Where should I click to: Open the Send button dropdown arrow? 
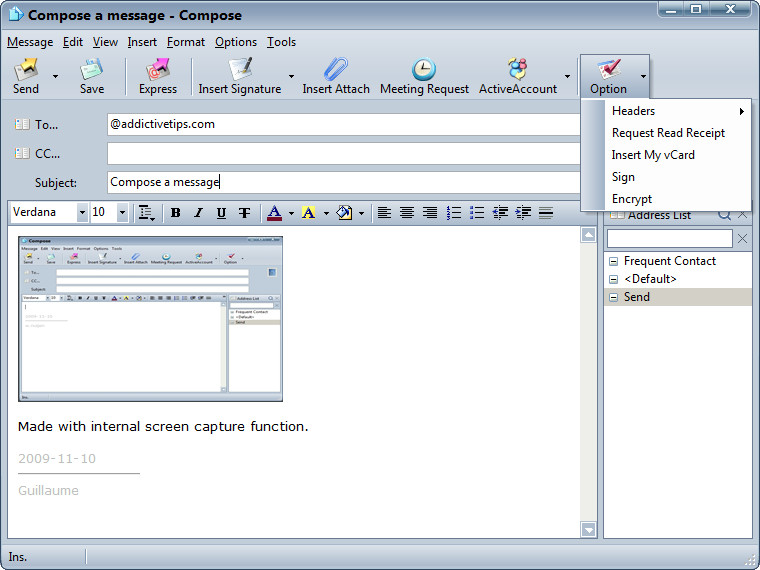(x=55, y=77)
